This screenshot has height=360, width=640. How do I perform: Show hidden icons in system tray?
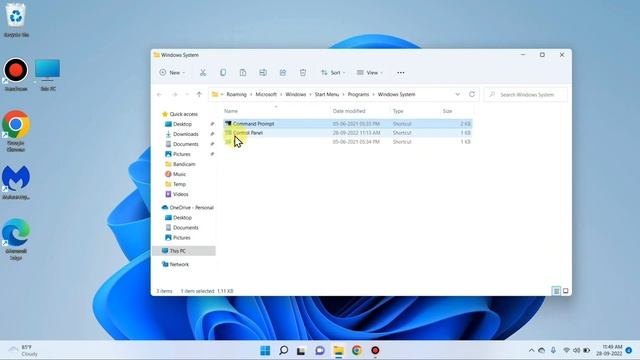[x=531, y=351]
